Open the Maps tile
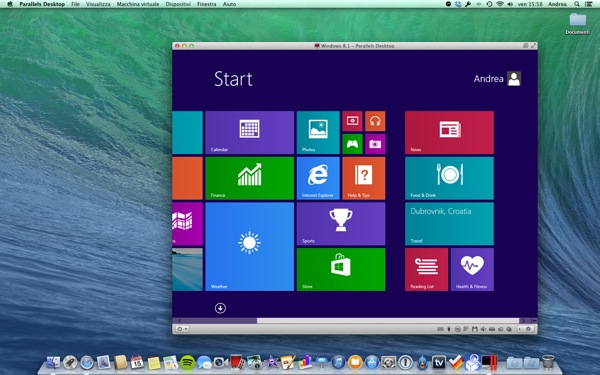Viewport: 600px width, 375px height. 188,223
